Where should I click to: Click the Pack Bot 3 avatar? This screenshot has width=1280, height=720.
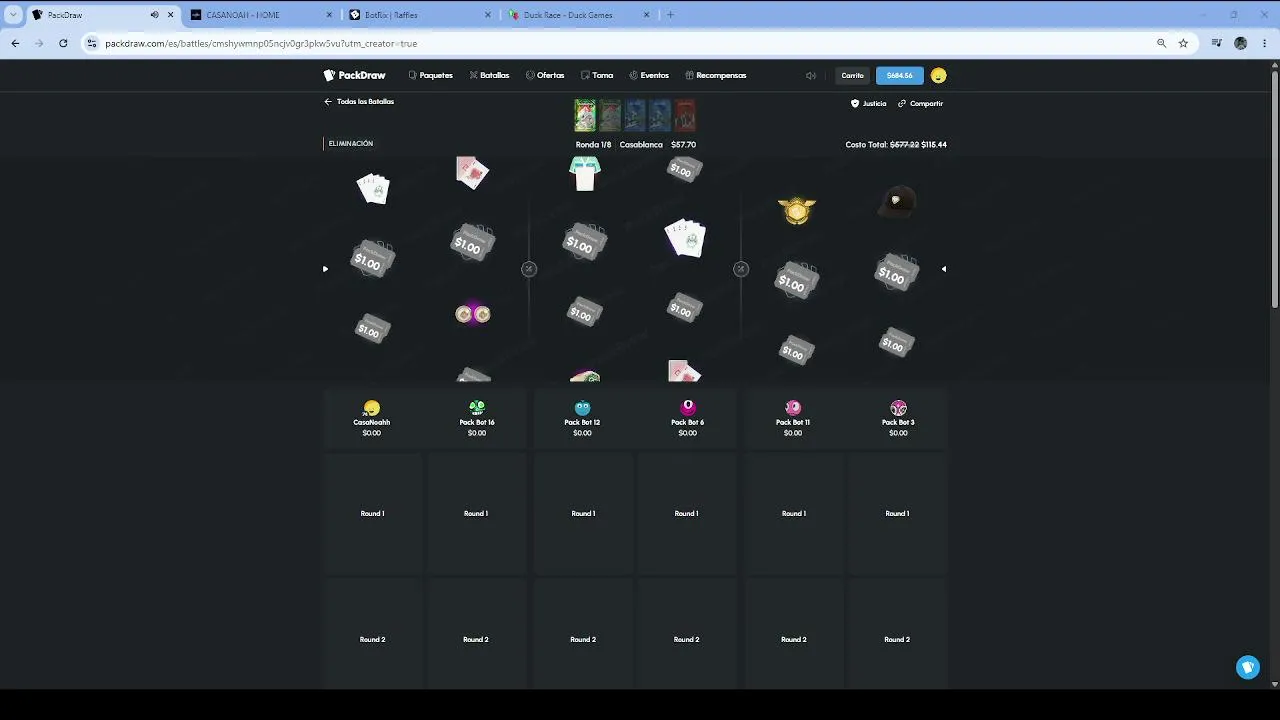point(898,408)
